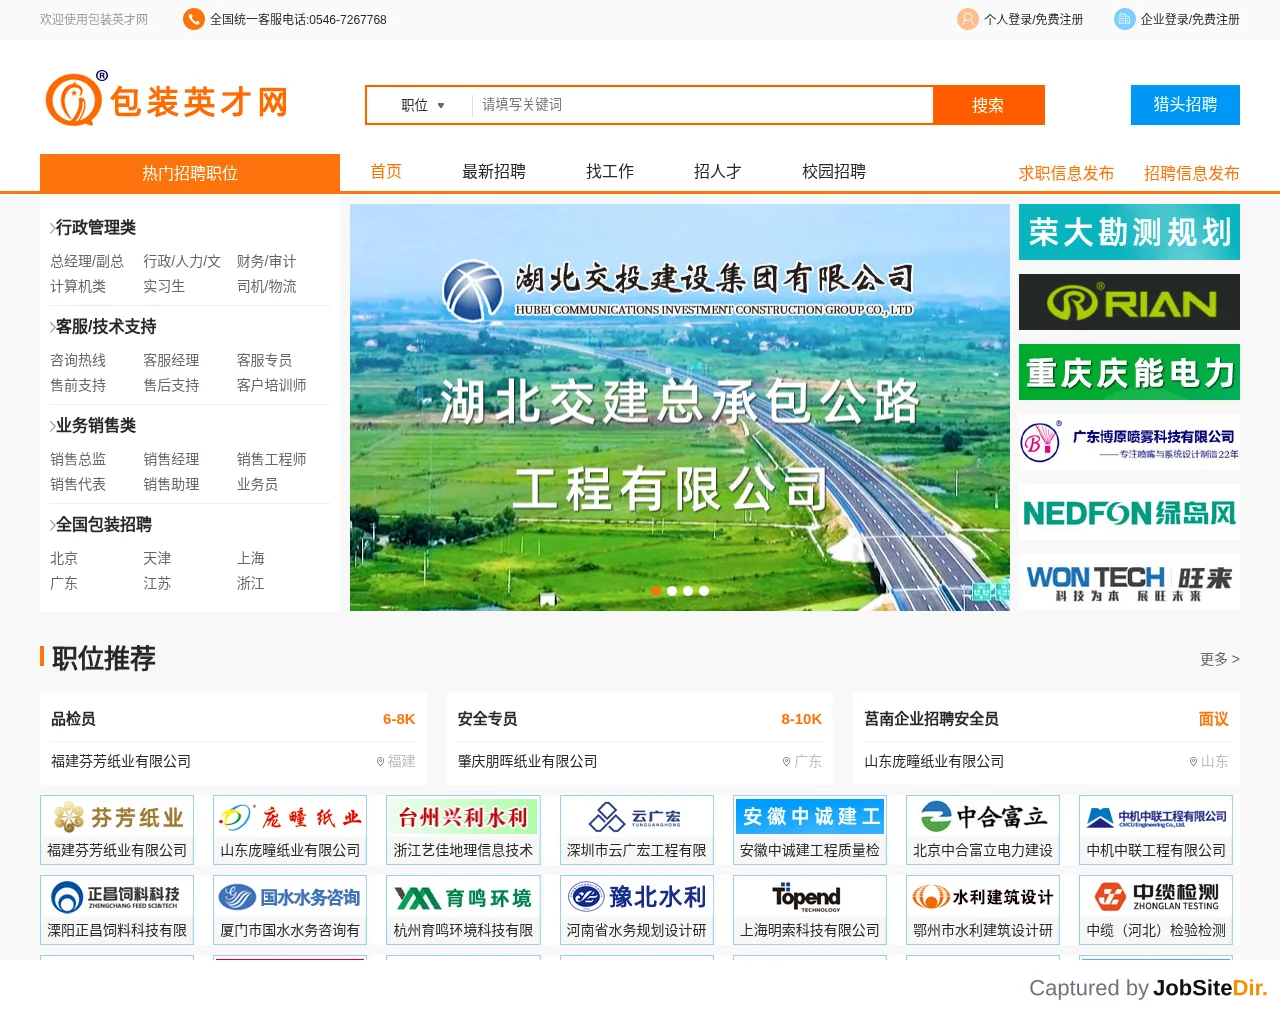1280x1018 pixels.
Task: Click the enterprise login building icon
Action: point(1124,19)
